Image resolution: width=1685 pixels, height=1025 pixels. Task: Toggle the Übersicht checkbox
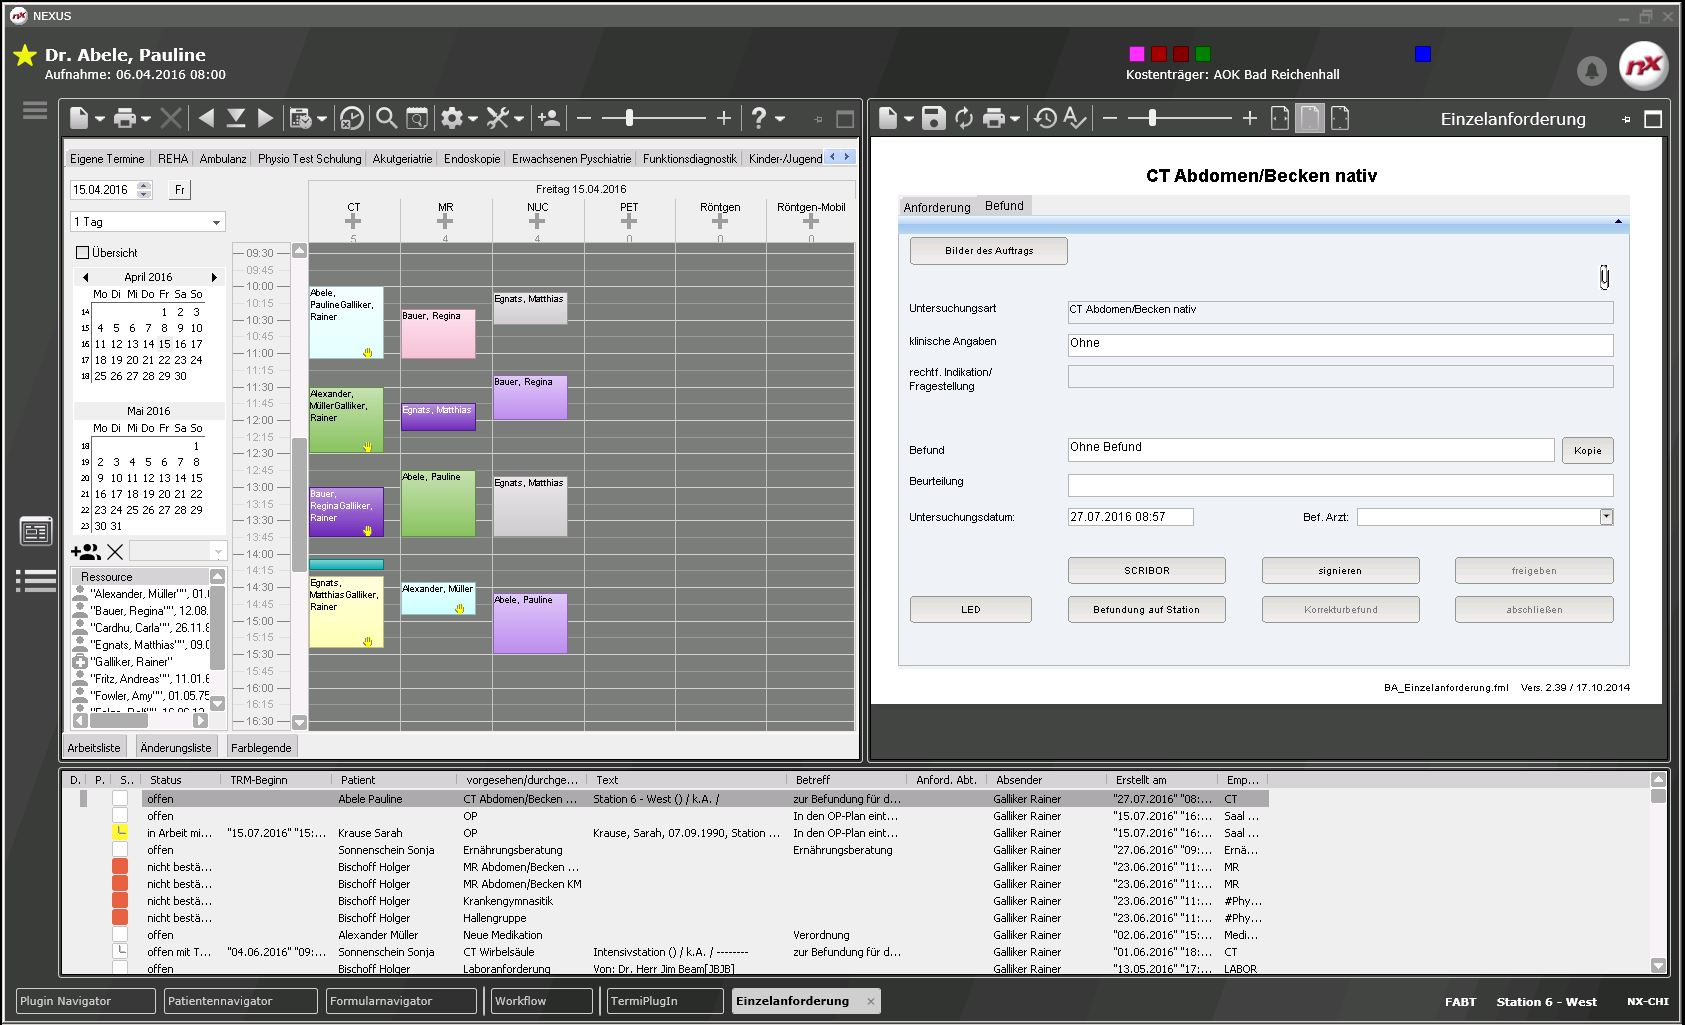point(83,253)
